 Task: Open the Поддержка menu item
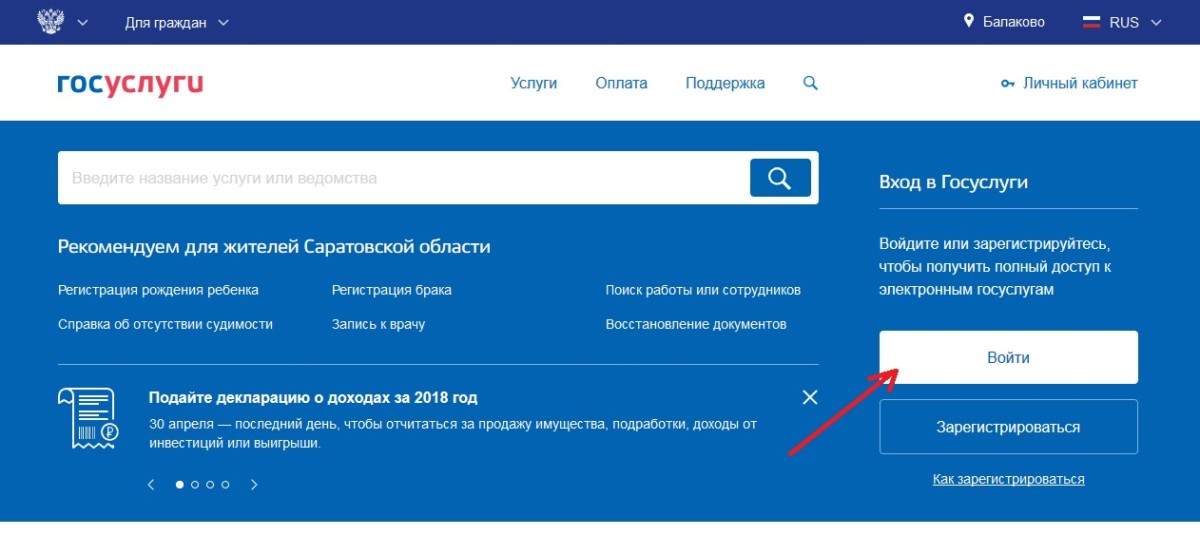(x=725, y=84)
